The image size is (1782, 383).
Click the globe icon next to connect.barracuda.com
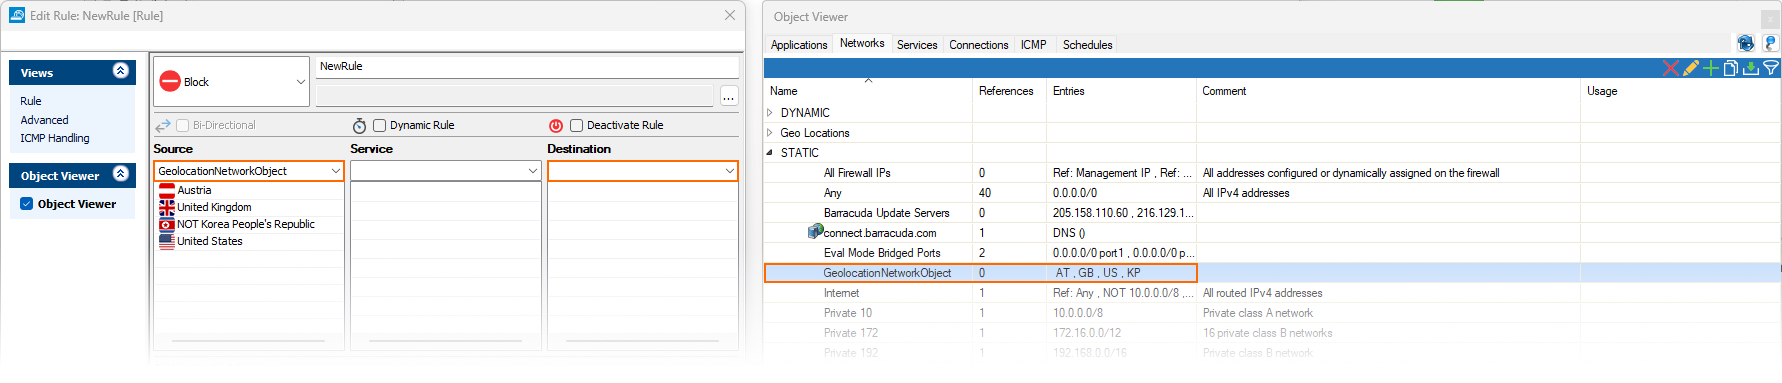coord(815,232)
